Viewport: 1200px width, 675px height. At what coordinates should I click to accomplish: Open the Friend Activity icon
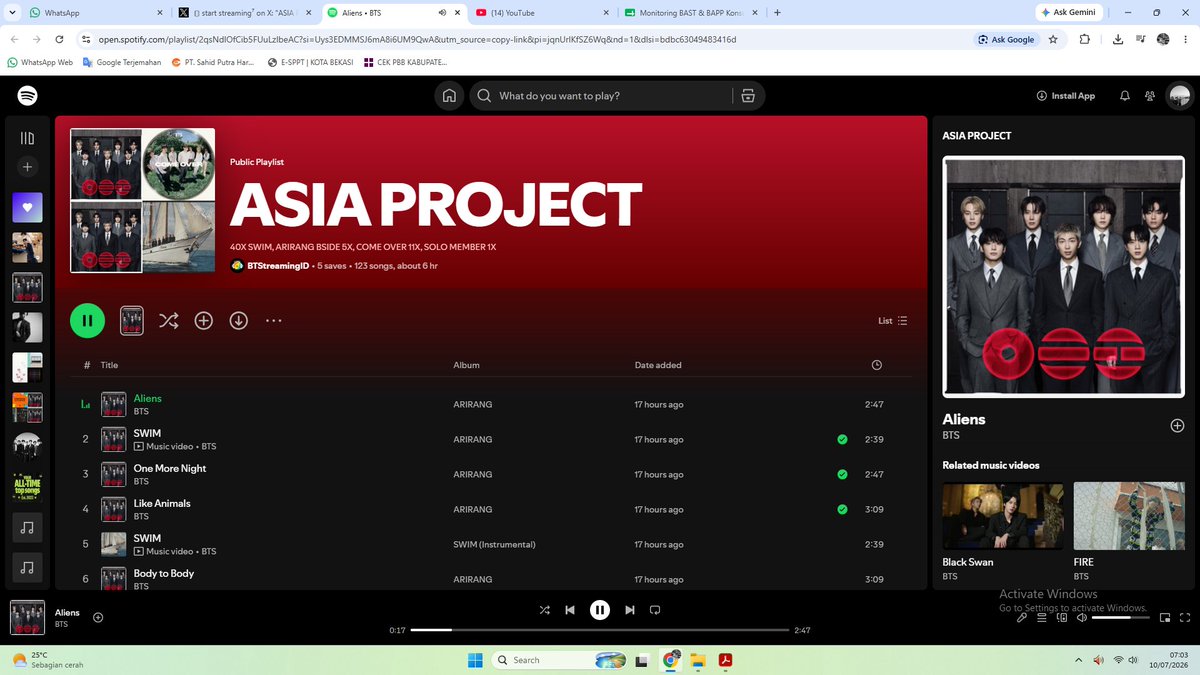1150,96
